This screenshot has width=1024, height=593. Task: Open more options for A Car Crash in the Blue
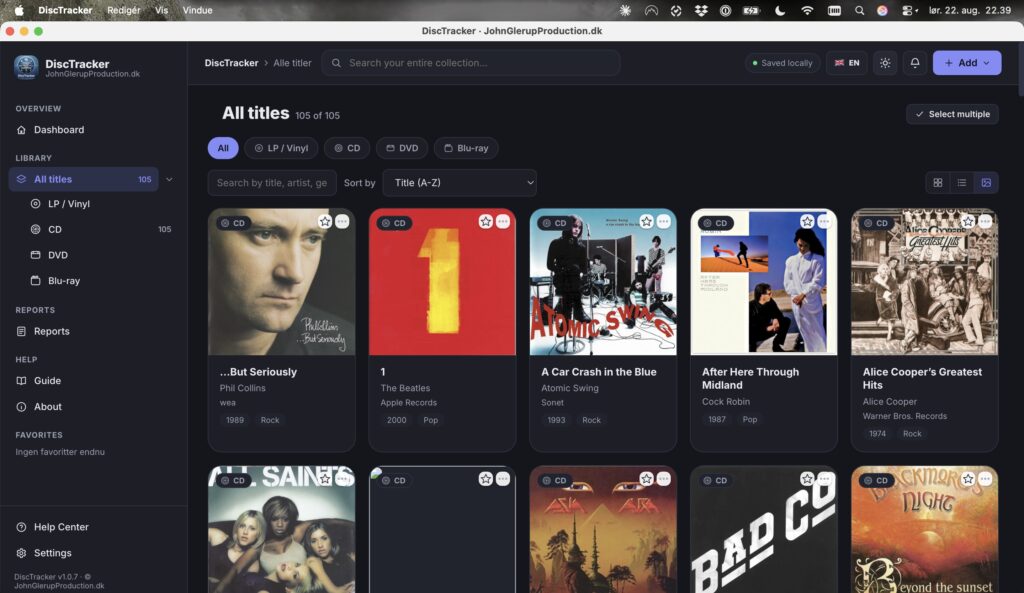tap(664, 221)
